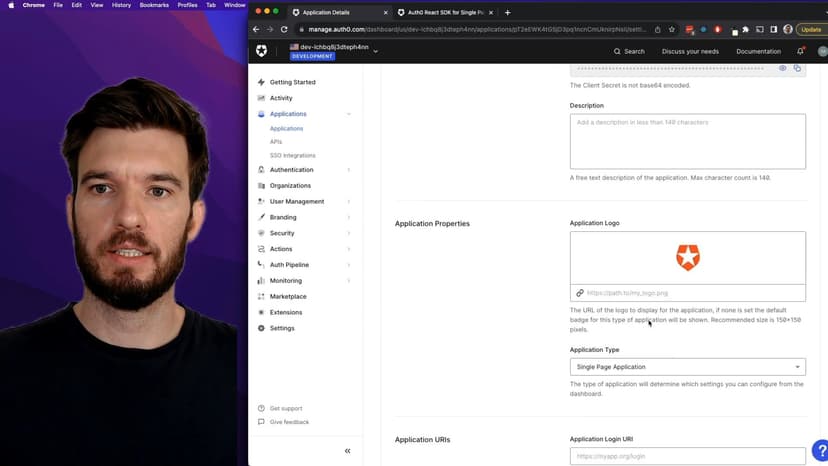The height and width of the screenshot is (466, 828).
Task: Open the Application Type dropdown
Action: [x=687, y=367]
